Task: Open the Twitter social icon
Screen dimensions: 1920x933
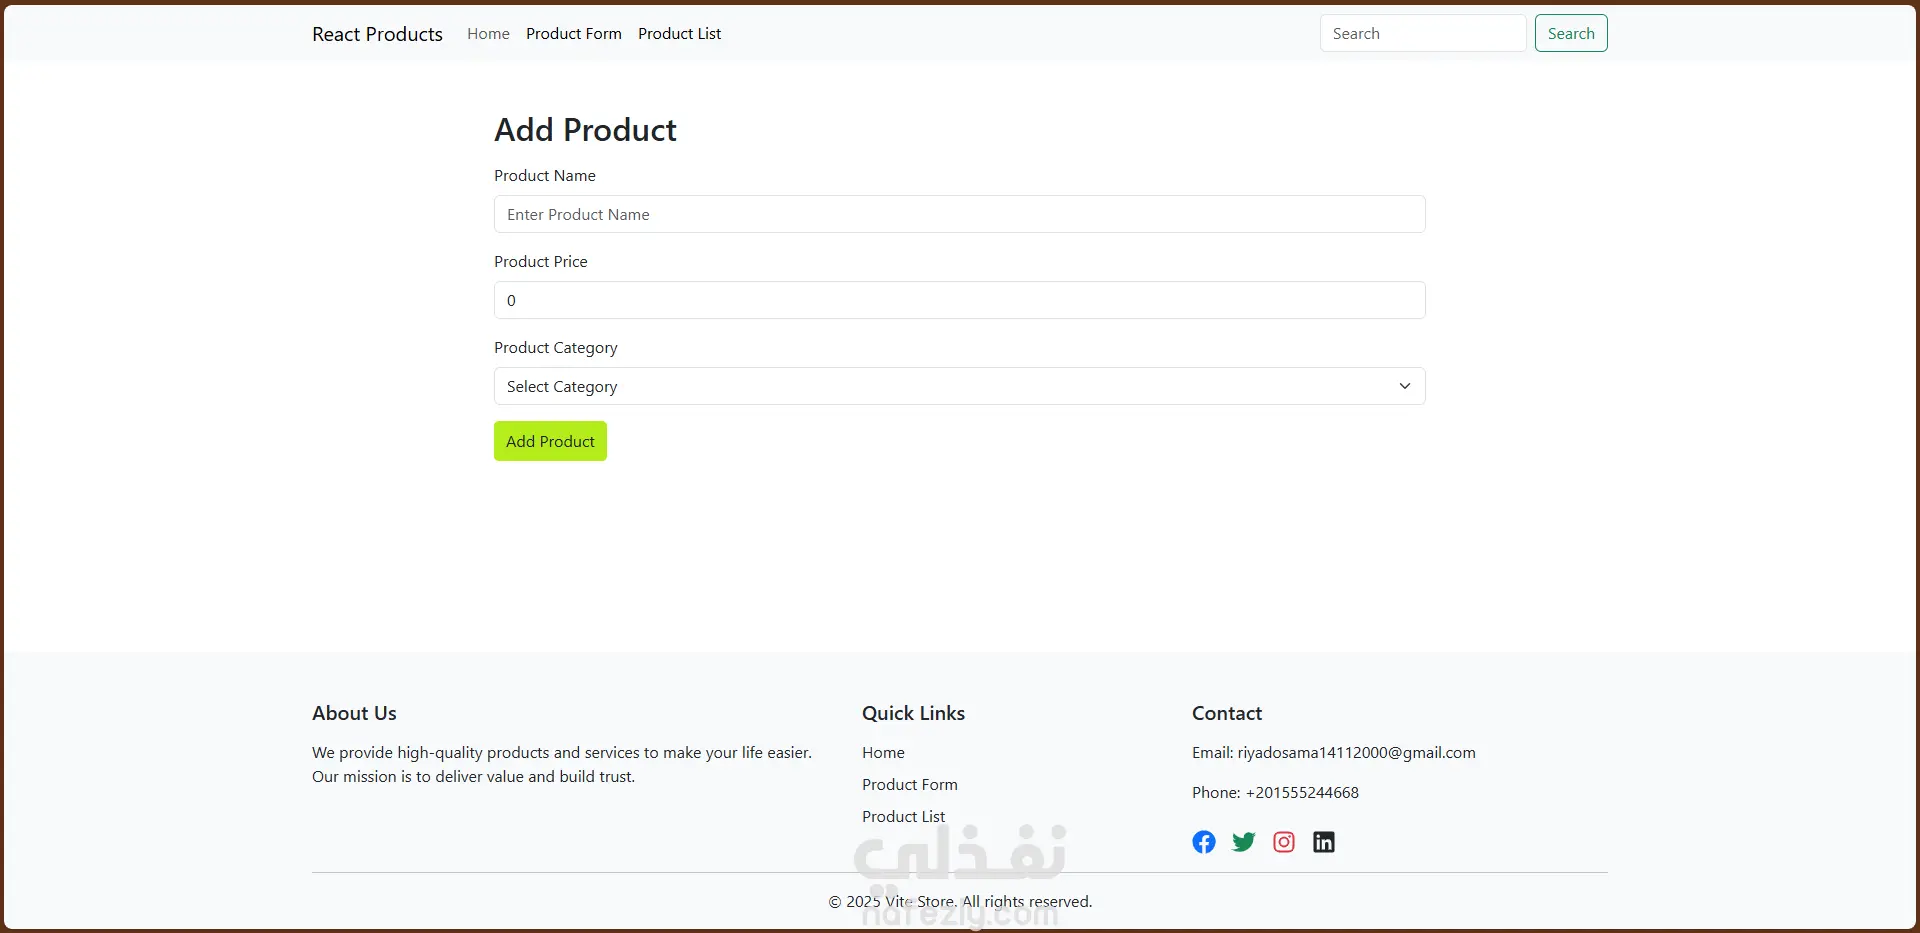Action: pyautogui.click(x=1244, y=842)
